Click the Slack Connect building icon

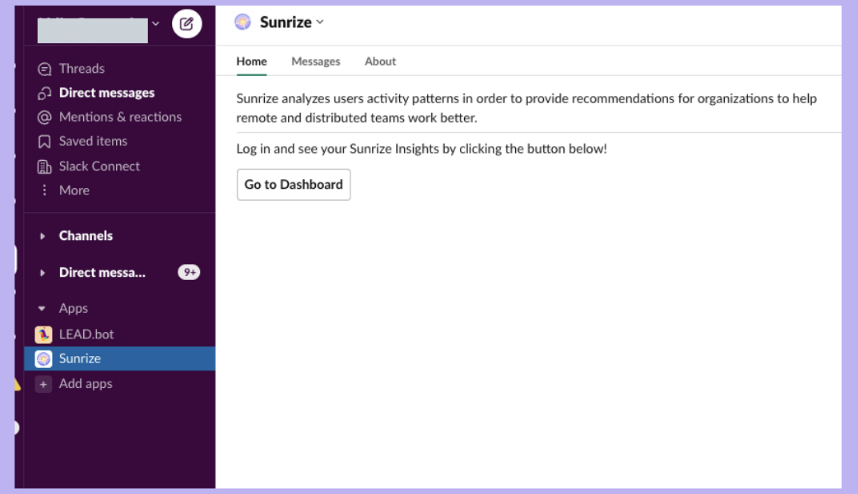[x=44, y=166]
